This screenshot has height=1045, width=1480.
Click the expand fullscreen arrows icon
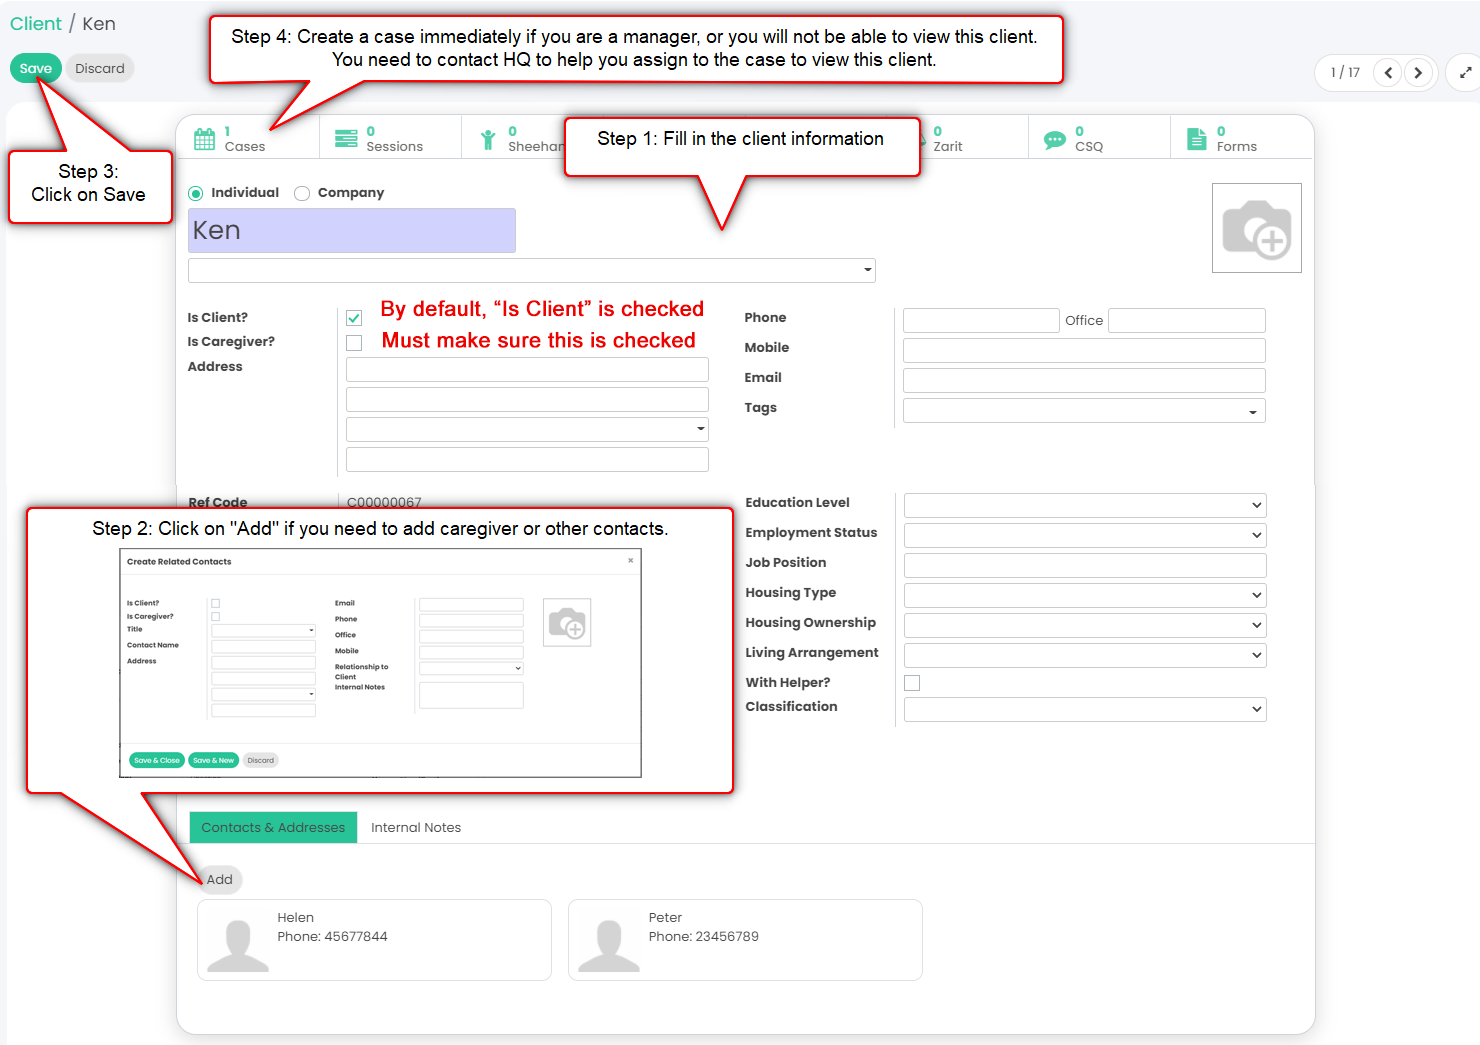pyautogui.click(x=1465, y=73)
